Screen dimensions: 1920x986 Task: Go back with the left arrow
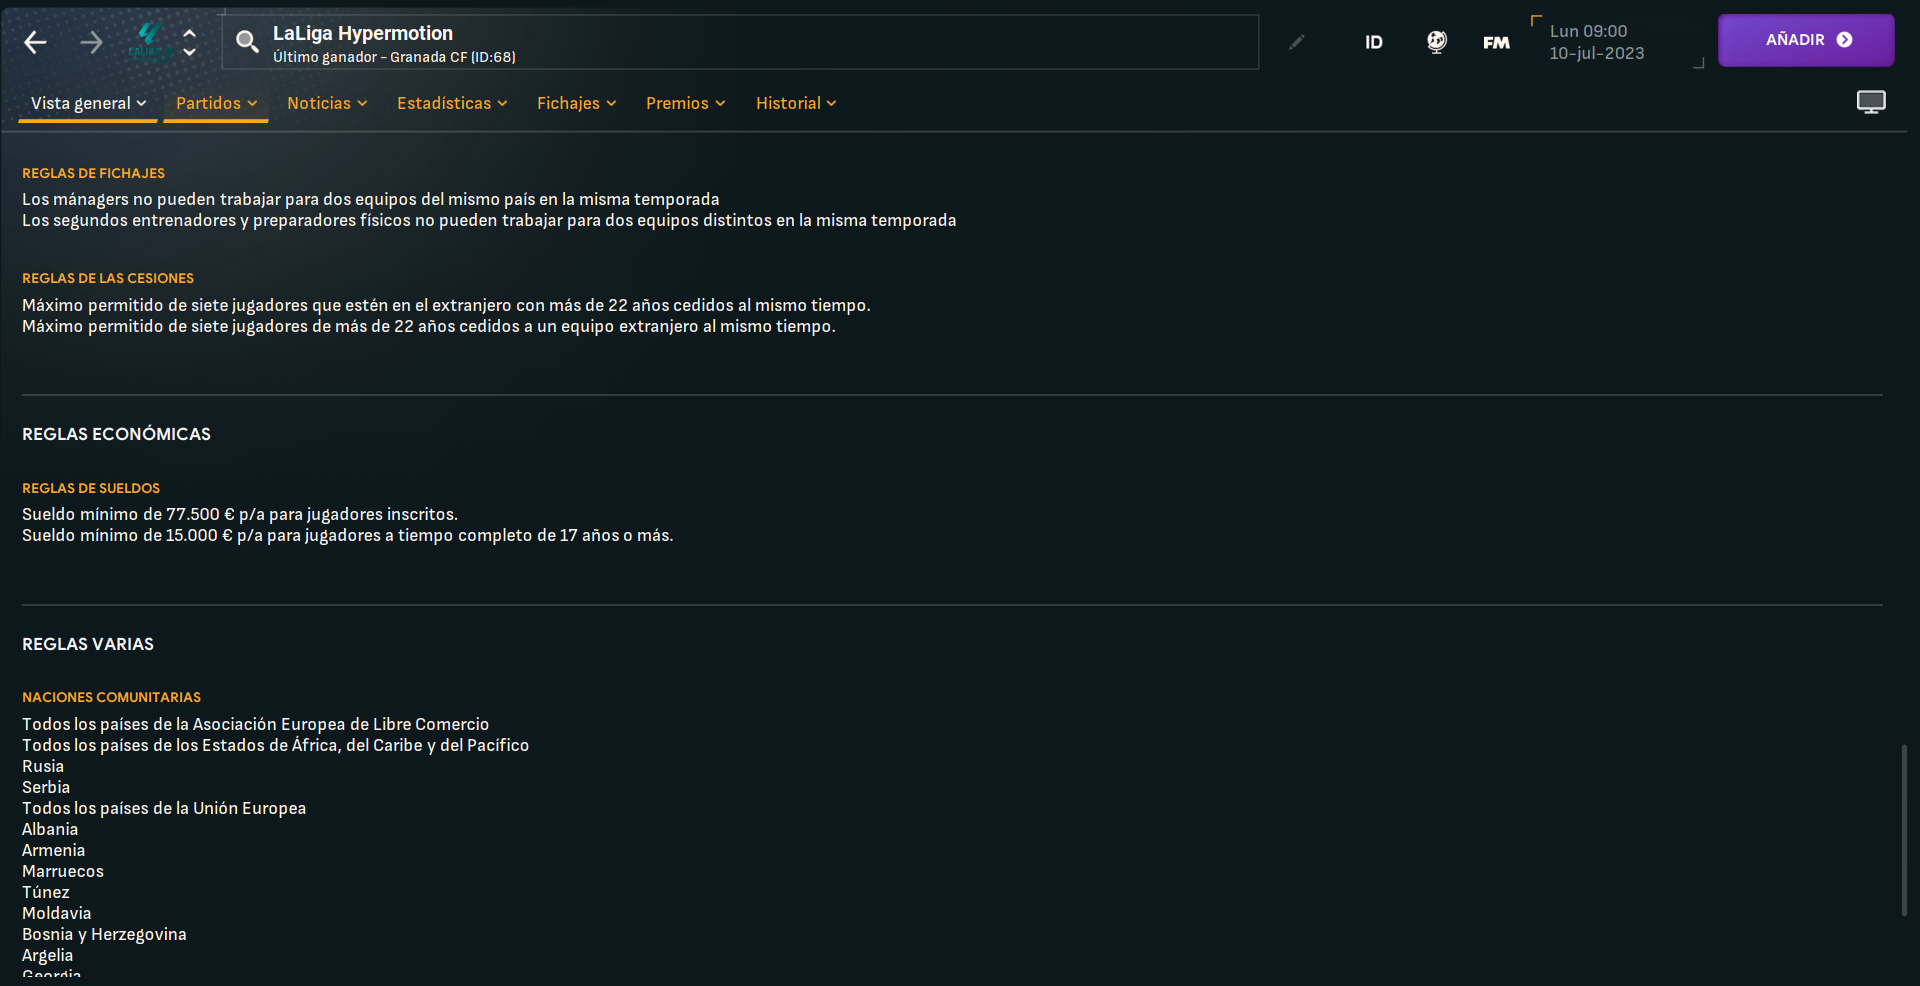pyautogui.click(x=35, y=42)
